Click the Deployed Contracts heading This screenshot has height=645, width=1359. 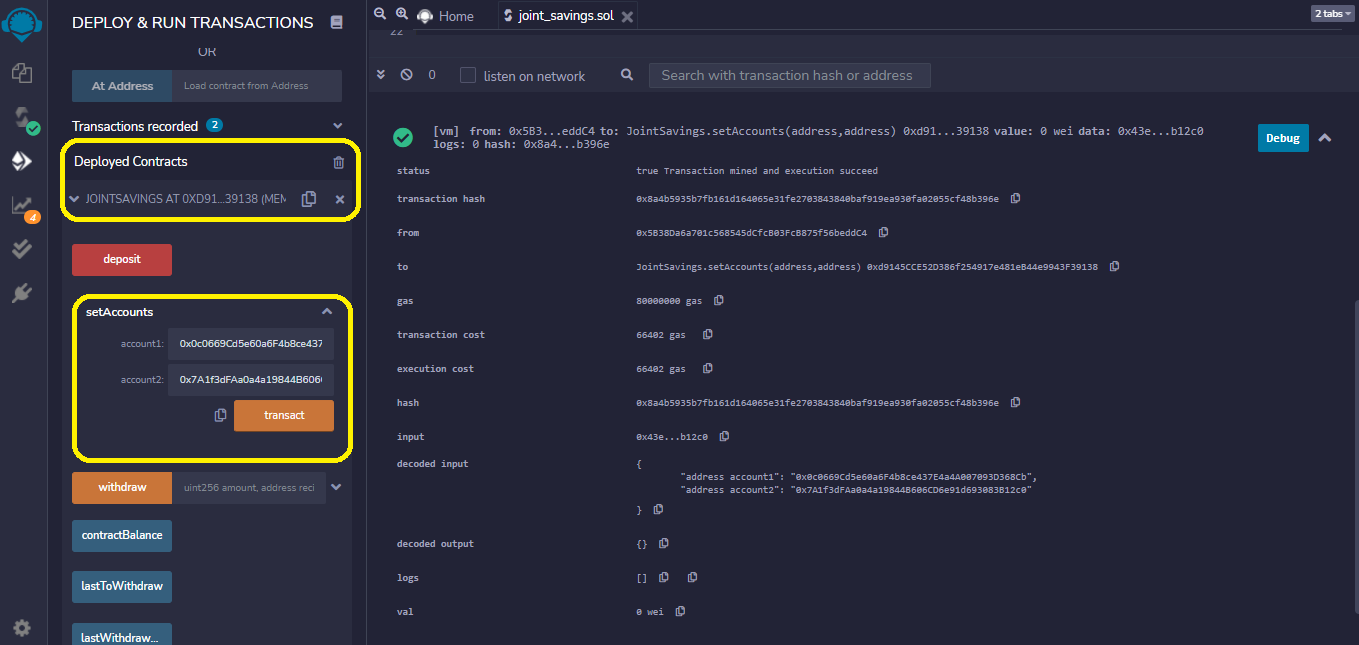[x=131, y=162]
